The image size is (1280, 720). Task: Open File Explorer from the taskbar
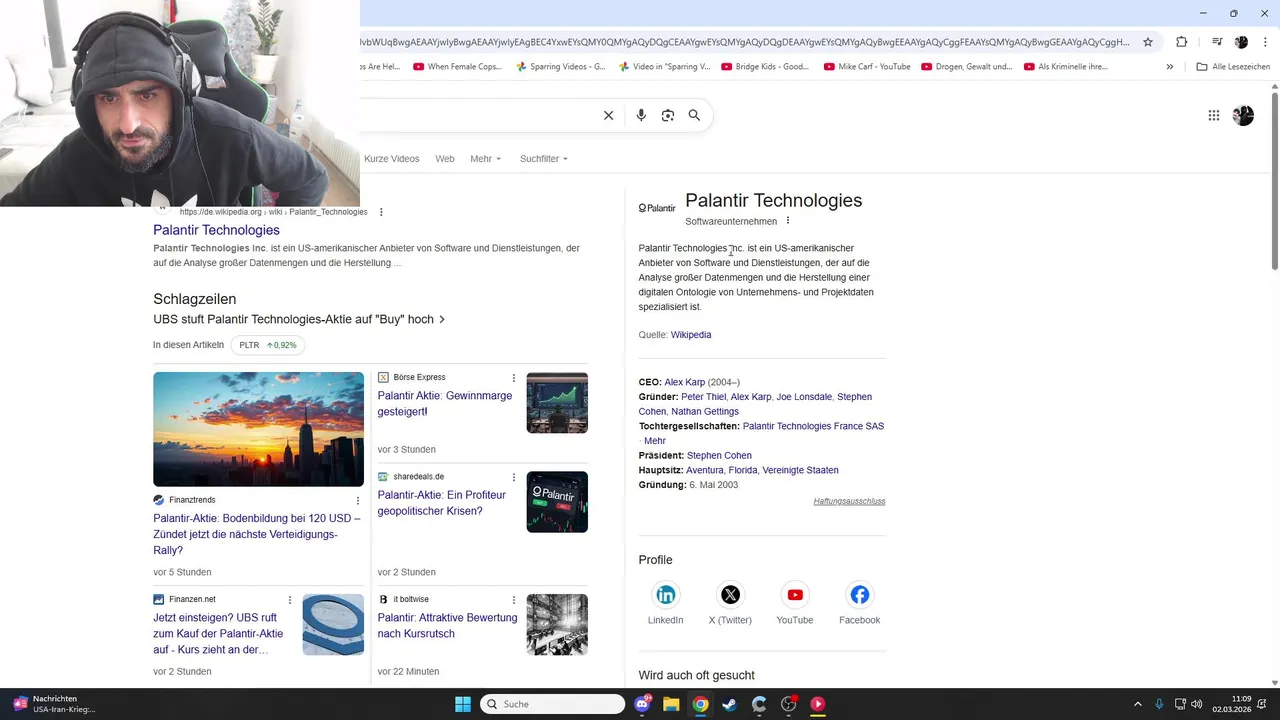[x=671, y=704]
